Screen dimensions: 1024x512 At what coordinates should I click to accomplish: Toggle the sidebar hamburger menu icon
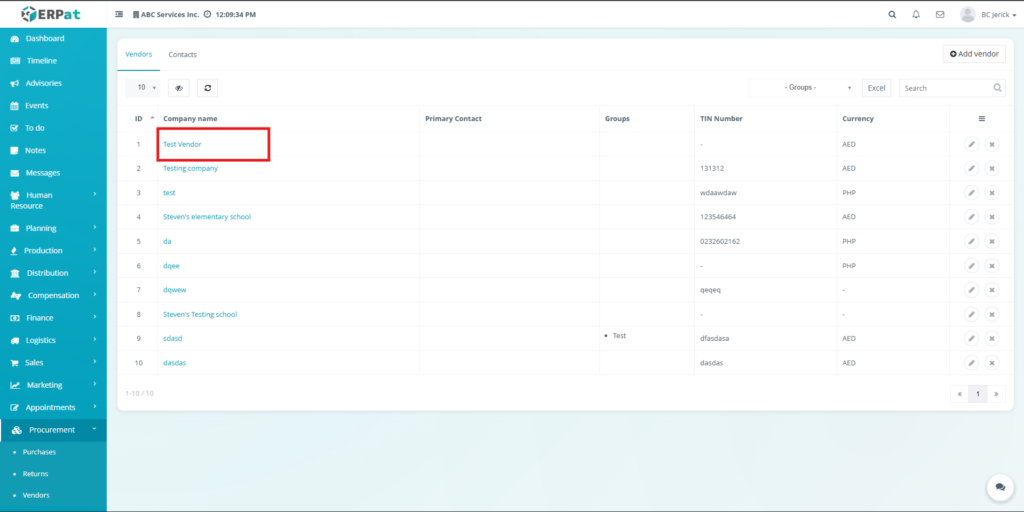(119, 14)
